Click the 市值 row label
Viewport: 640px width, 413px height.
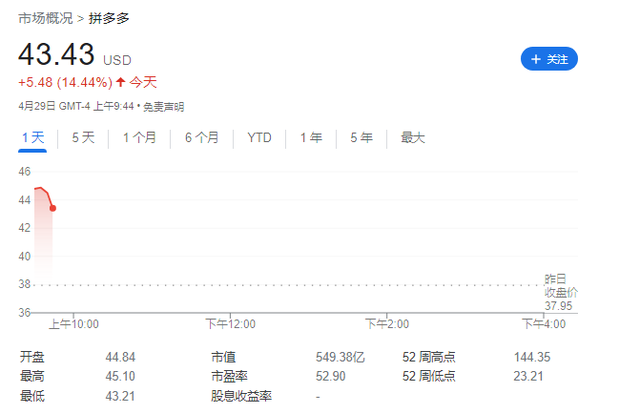click(223, 357)
